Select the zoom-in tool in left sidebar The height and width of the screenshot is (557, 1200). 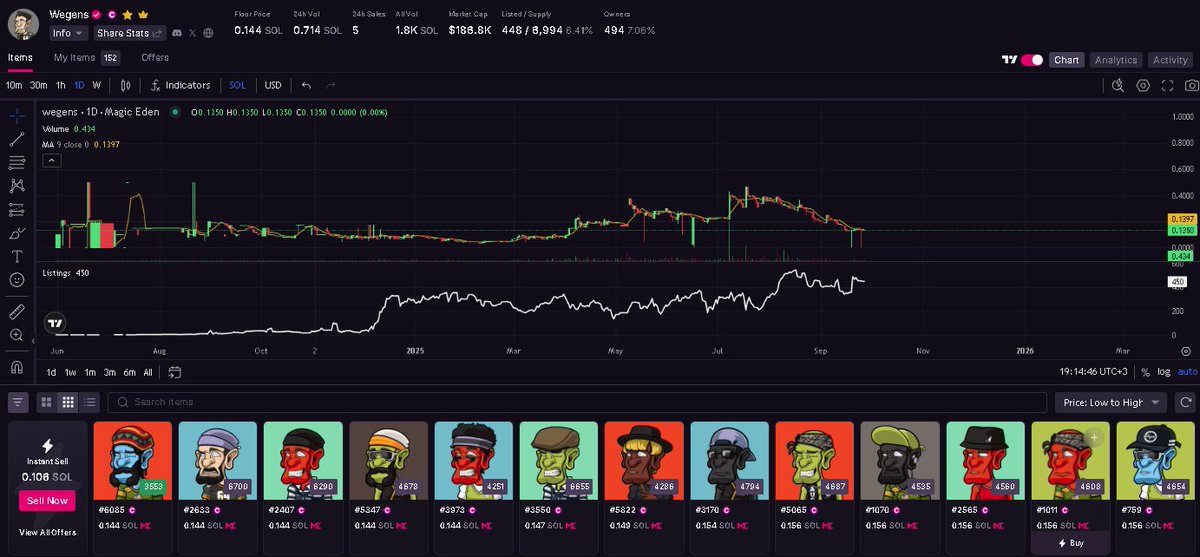[x=17, y=335]
